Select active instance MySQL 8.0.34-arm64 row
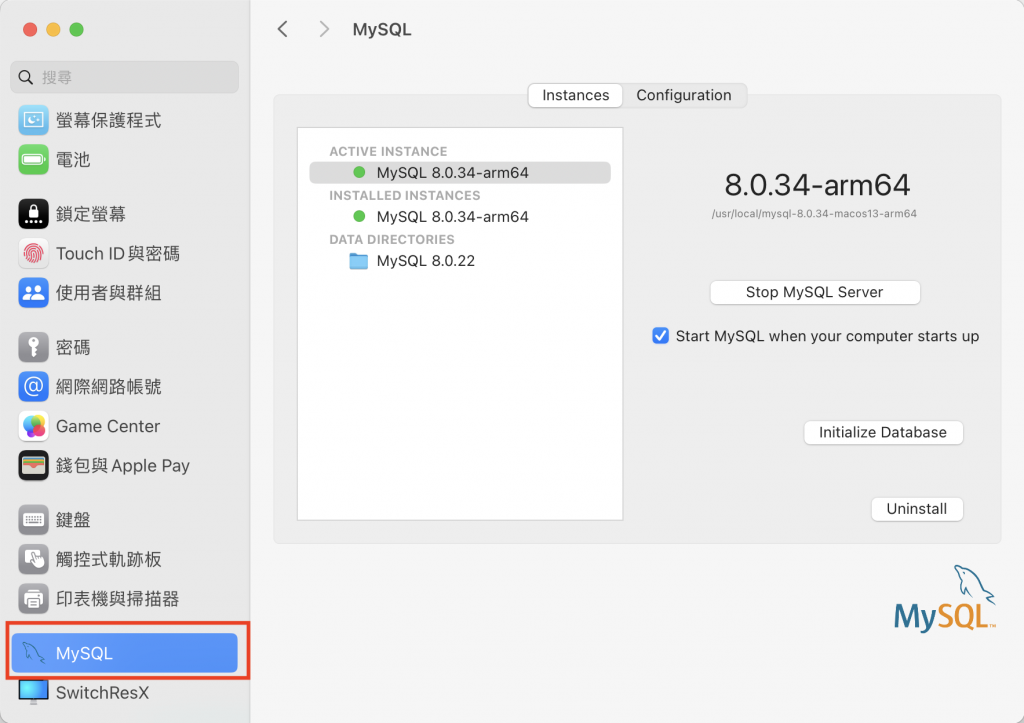 click(460, 172)
